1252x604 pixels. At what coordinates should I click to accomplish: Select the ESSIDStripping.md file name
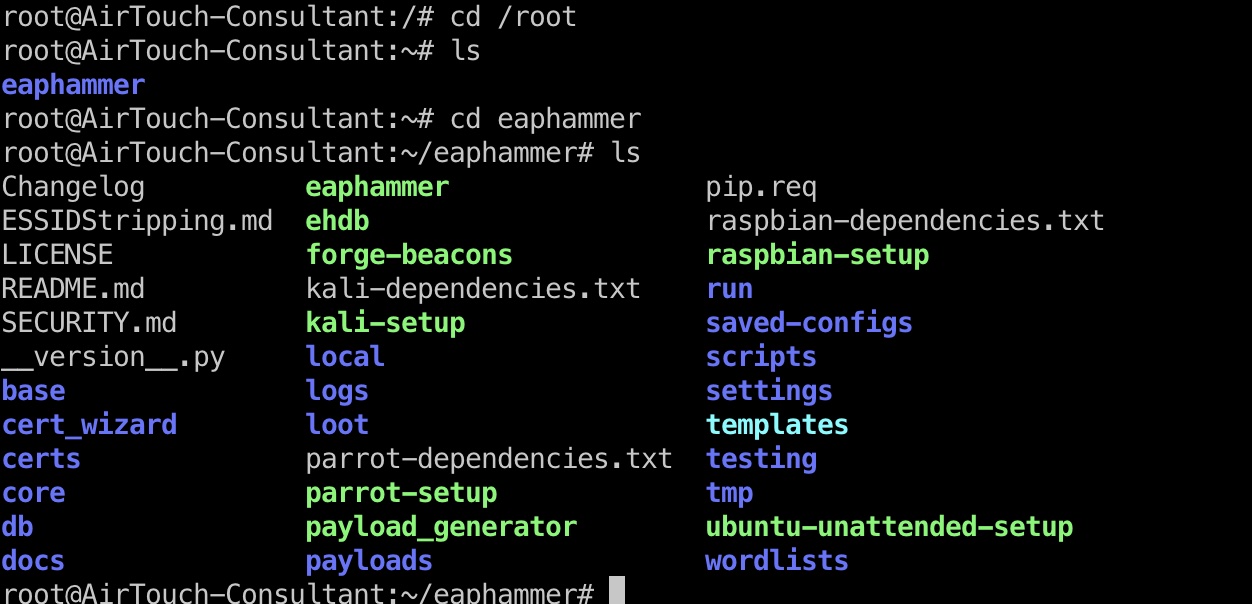coord(137,221)
